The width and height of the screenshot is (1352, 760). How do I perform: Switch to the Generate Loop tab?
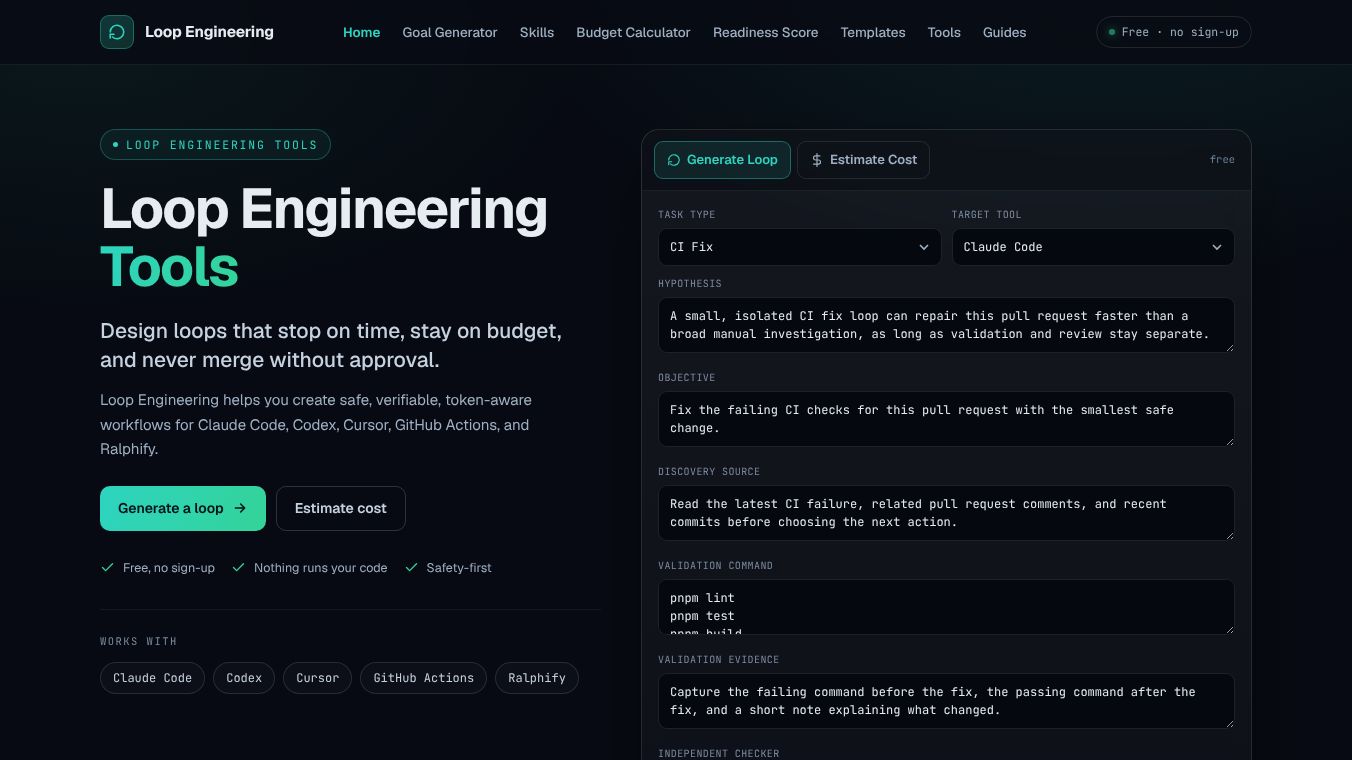pyautogui.click(x=722, y=160)
